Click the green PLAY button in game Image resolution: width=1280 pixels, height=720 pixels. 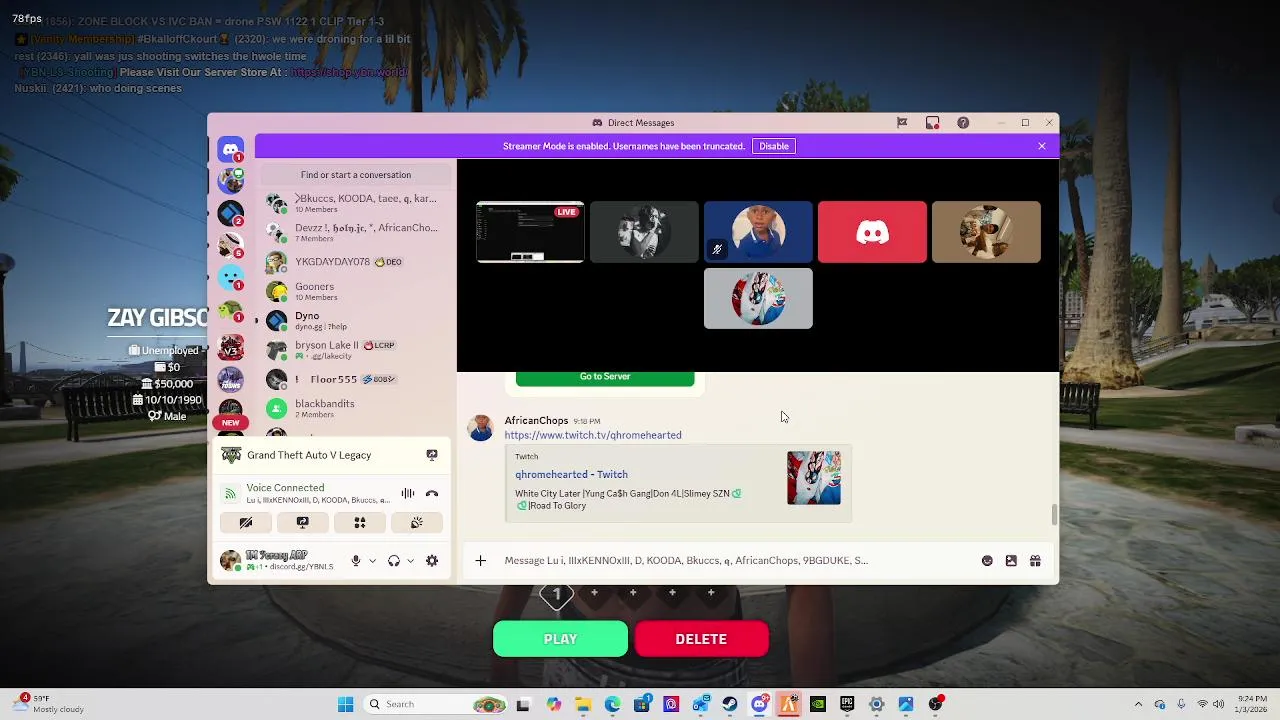point(560,639)
